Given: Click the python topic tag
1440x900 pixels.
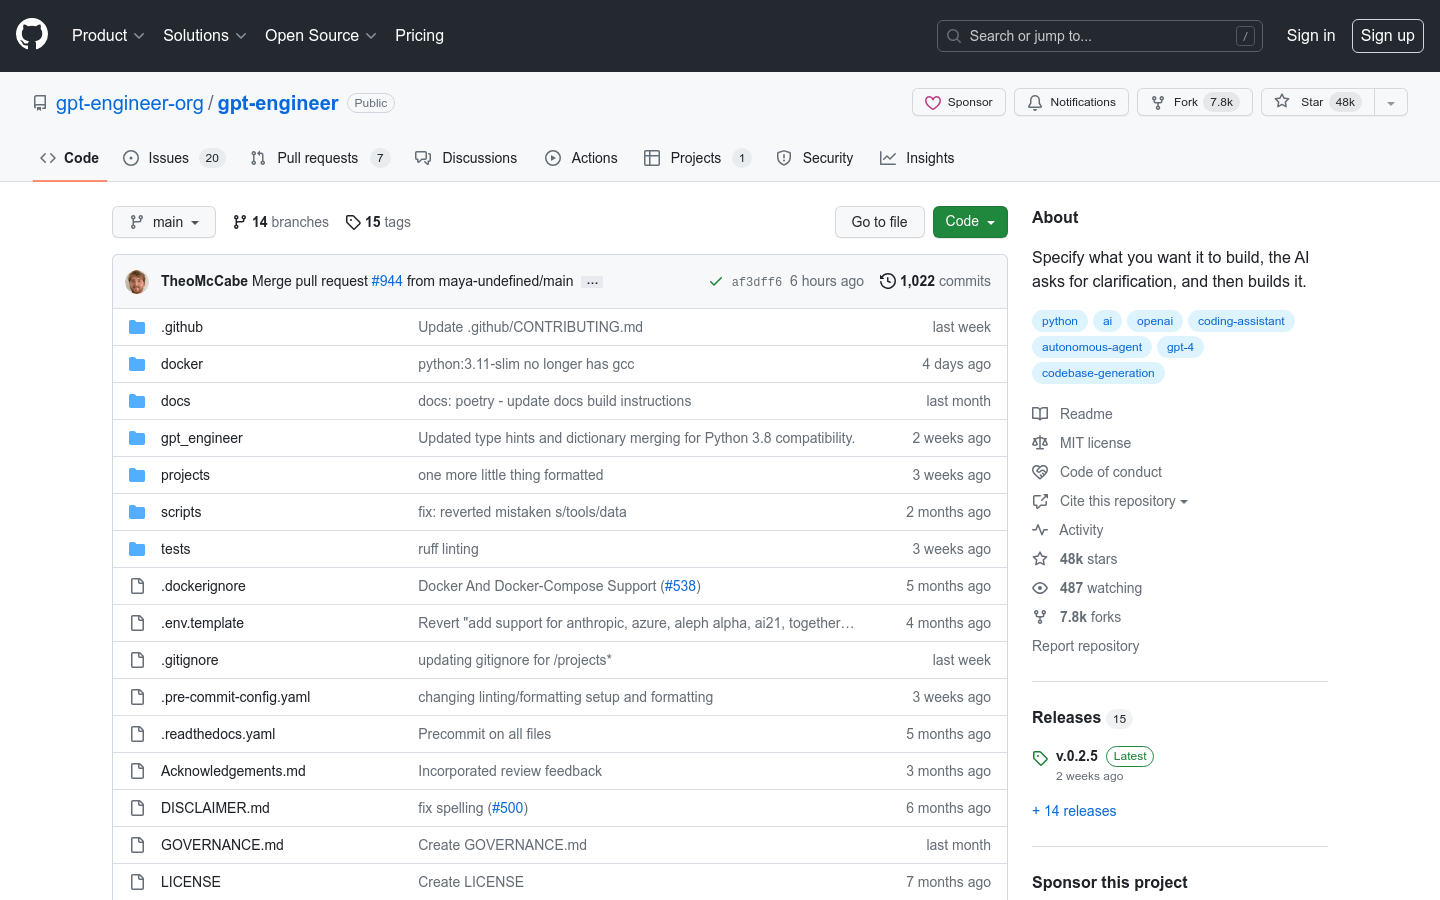Looking at the screenshot, I should pos(1060,321).
